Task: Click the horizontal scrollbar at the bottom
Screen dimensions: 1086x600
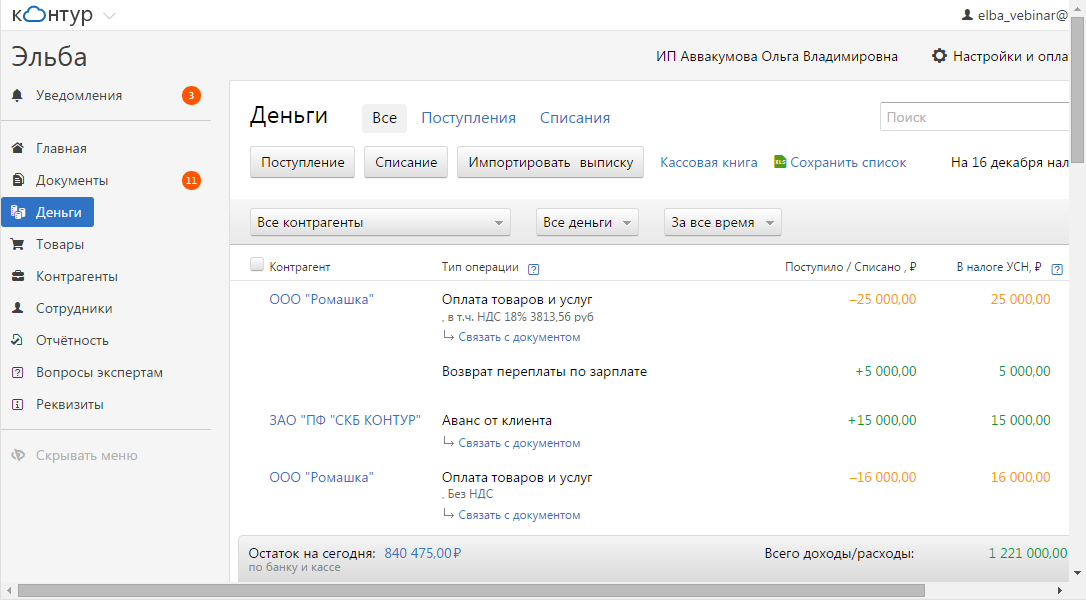Action: (471, 590)
